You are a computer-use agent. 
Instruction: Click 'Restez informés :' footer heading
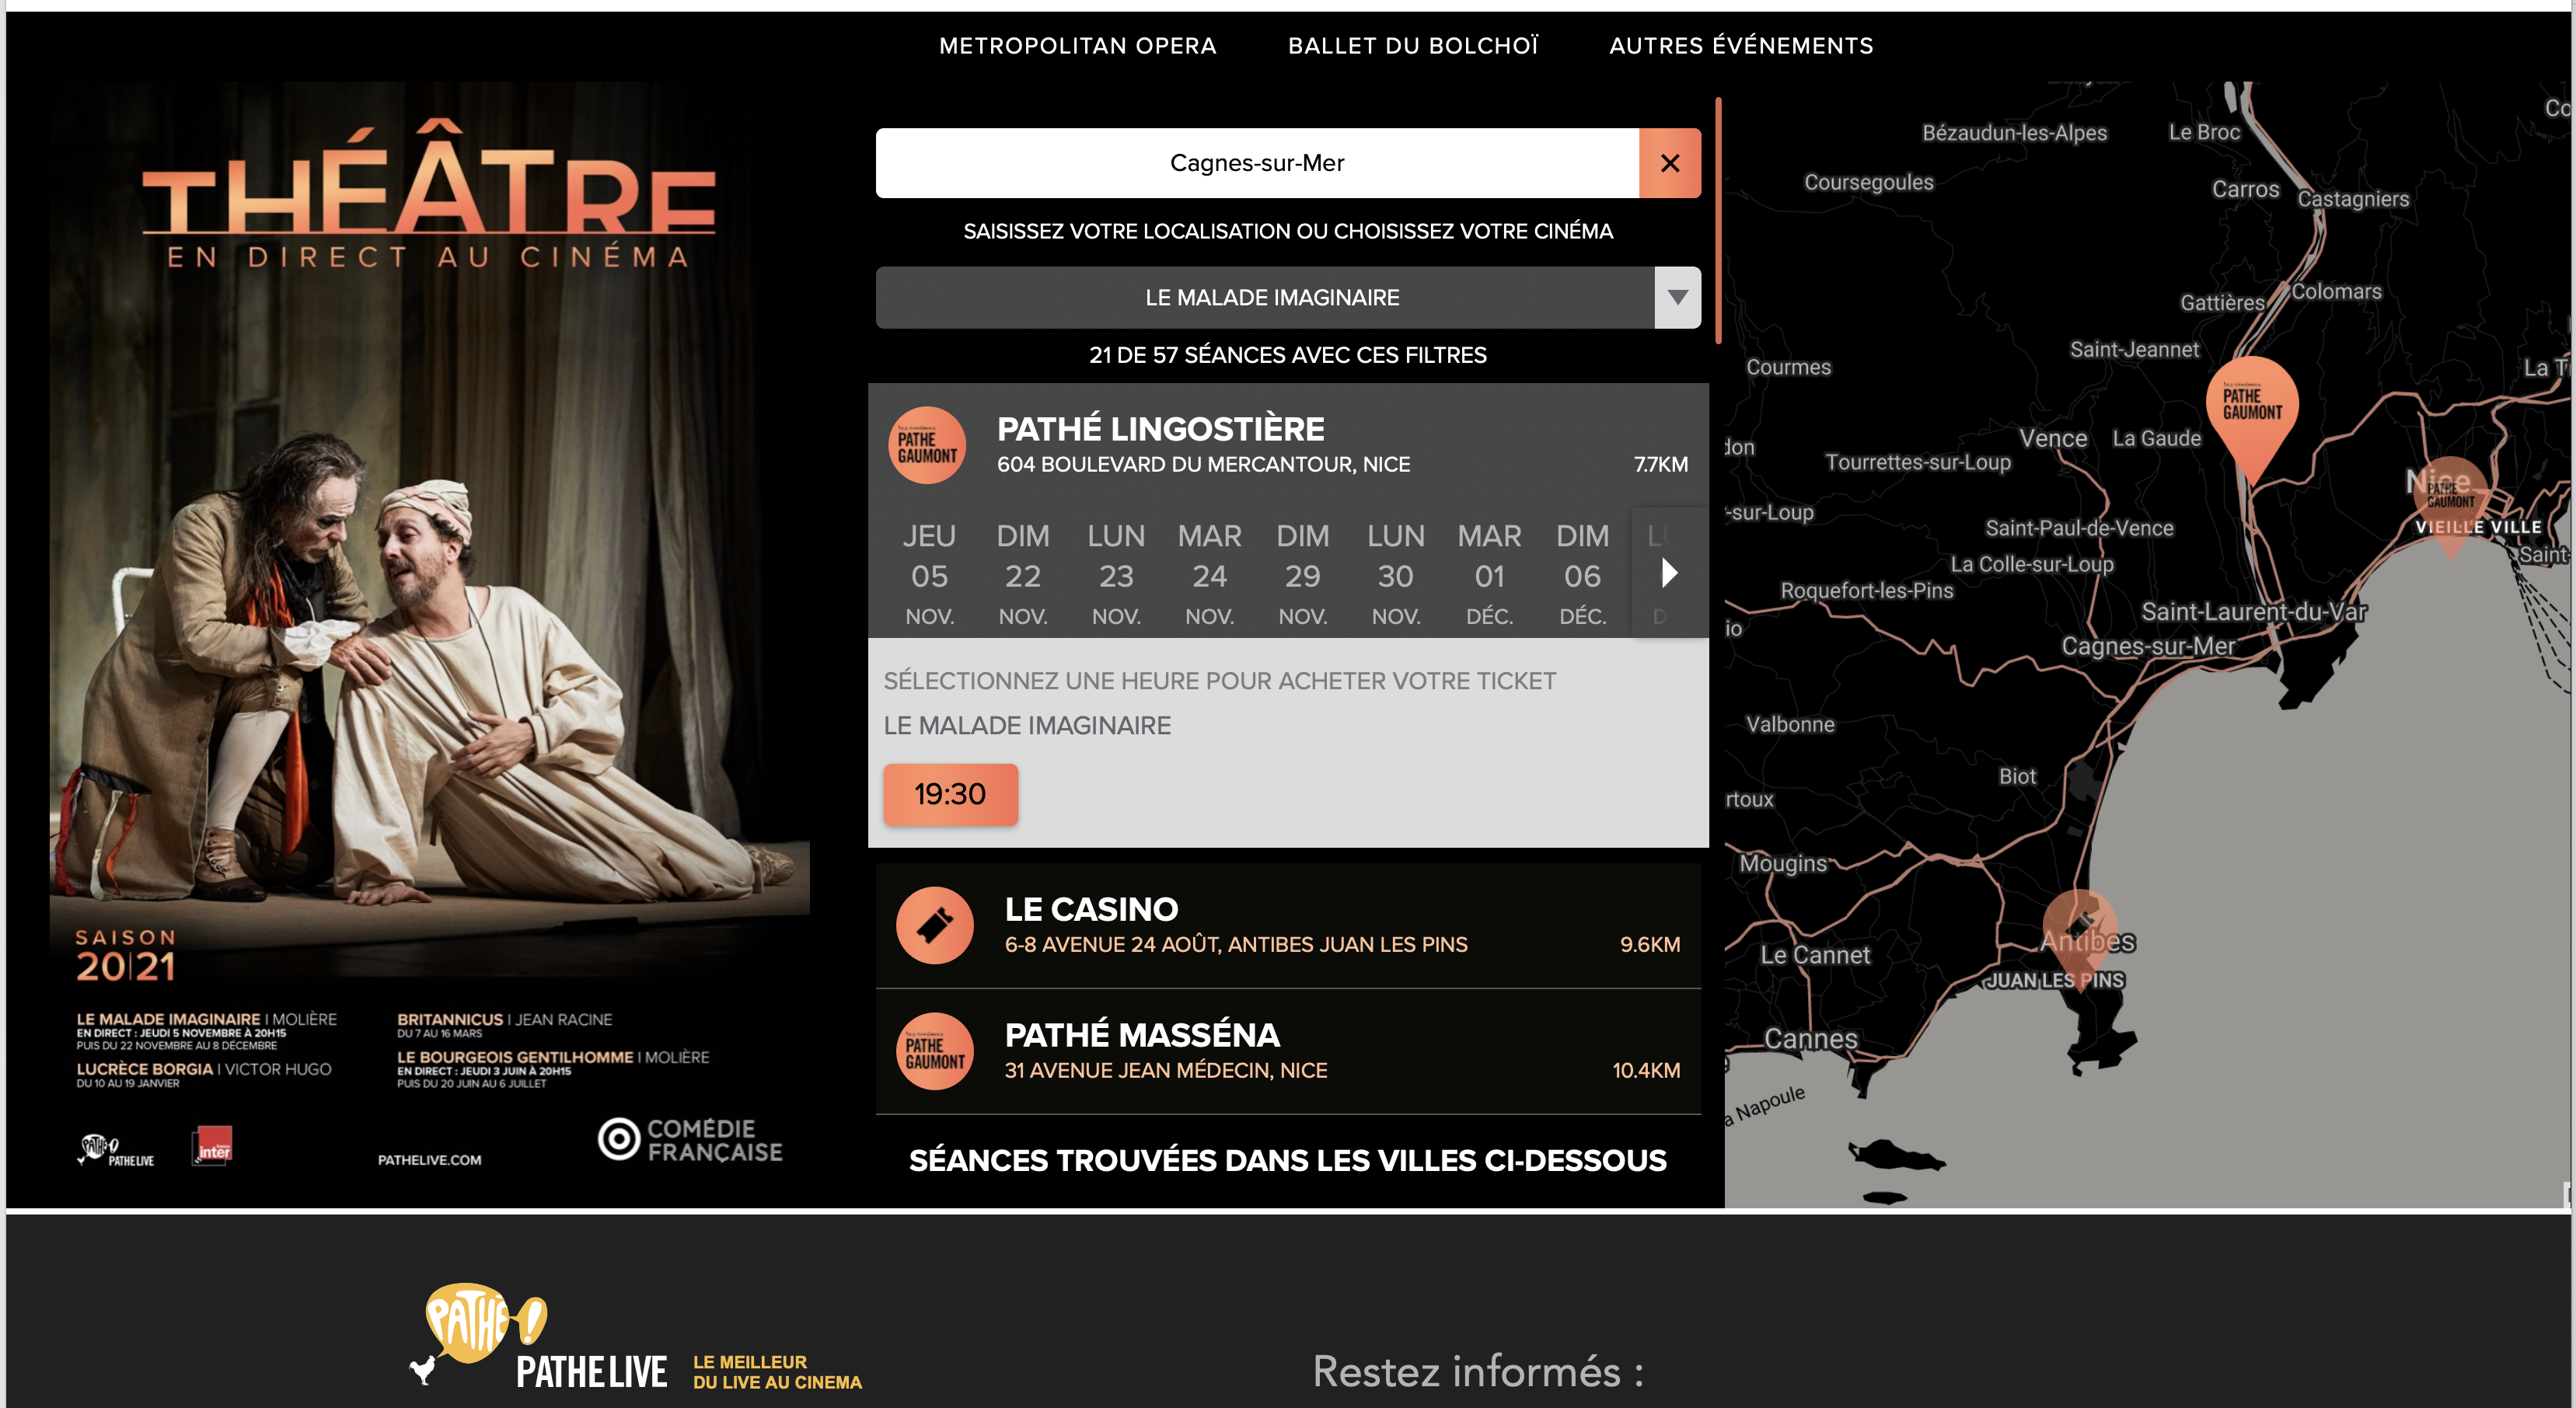(x=1478, y=1371)
